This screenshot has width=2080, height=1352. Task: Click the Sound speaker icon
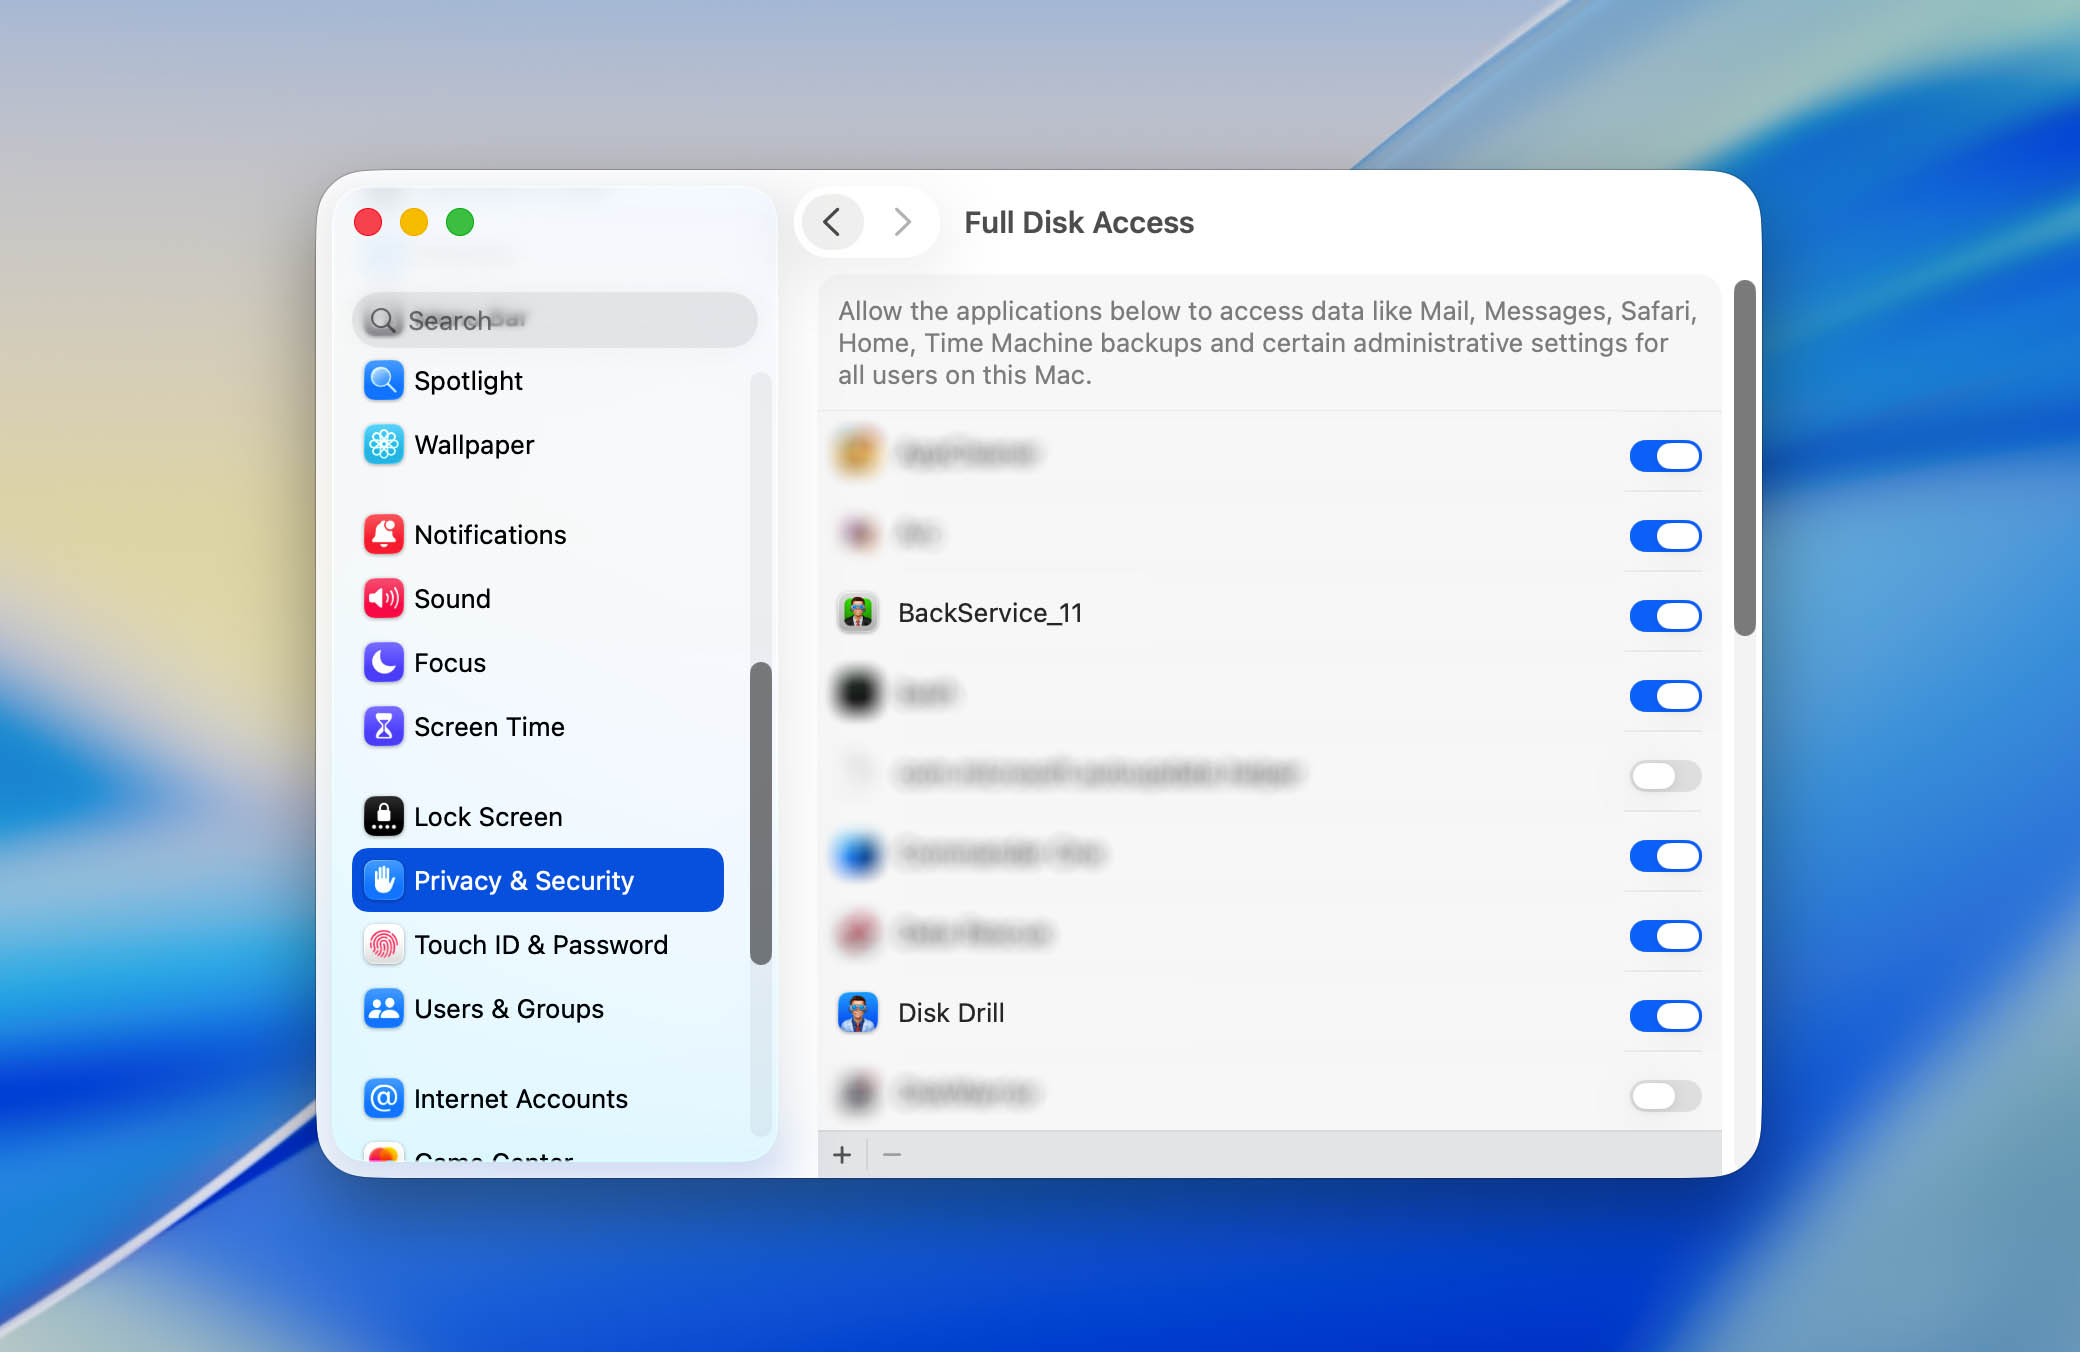coord(383,599)
